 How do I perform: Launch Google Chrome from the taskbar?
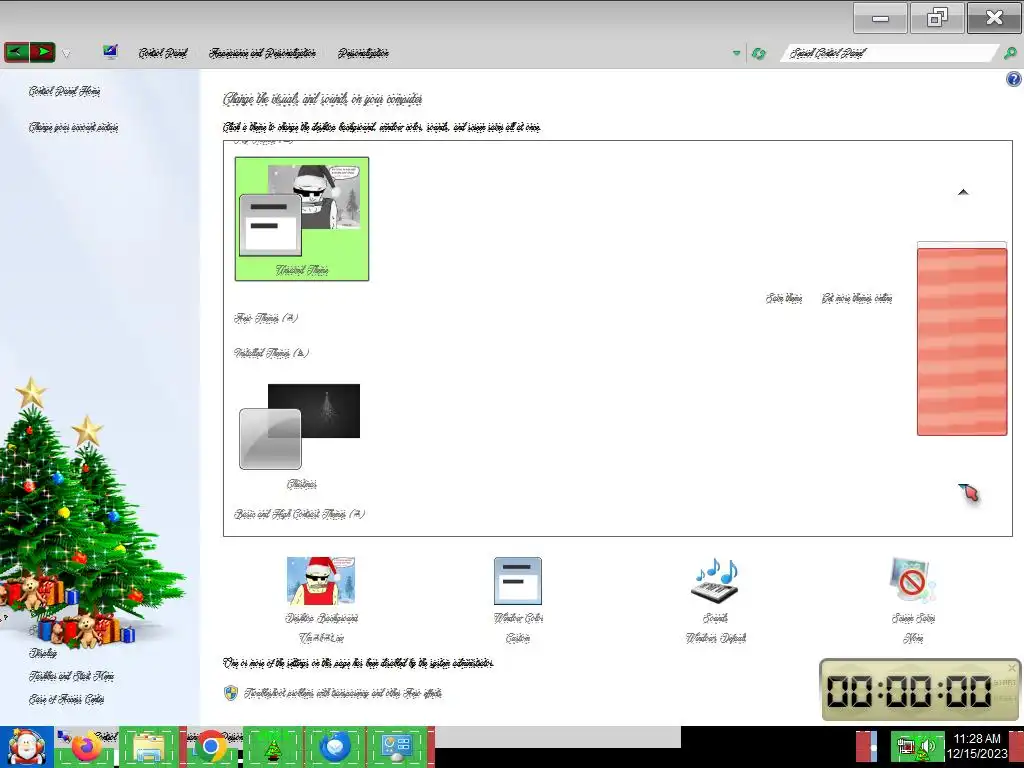(x=211, y=747)
